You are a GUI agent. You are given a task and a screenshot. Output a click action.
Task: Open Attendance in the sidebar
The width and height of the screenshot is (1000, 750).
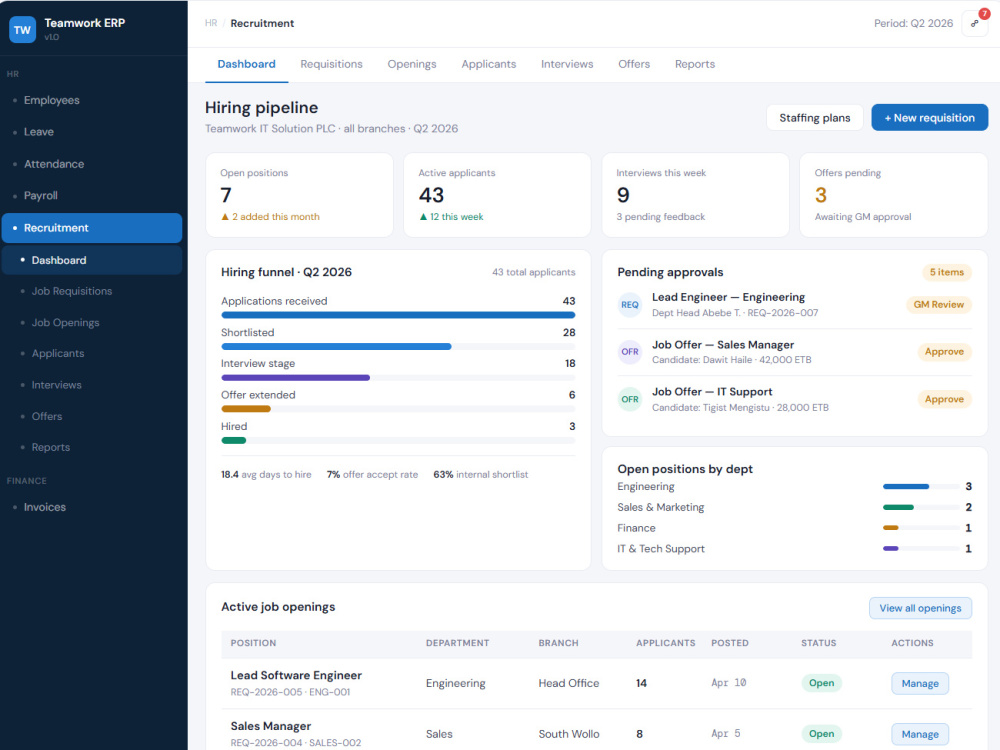click(x=92, y=164)
